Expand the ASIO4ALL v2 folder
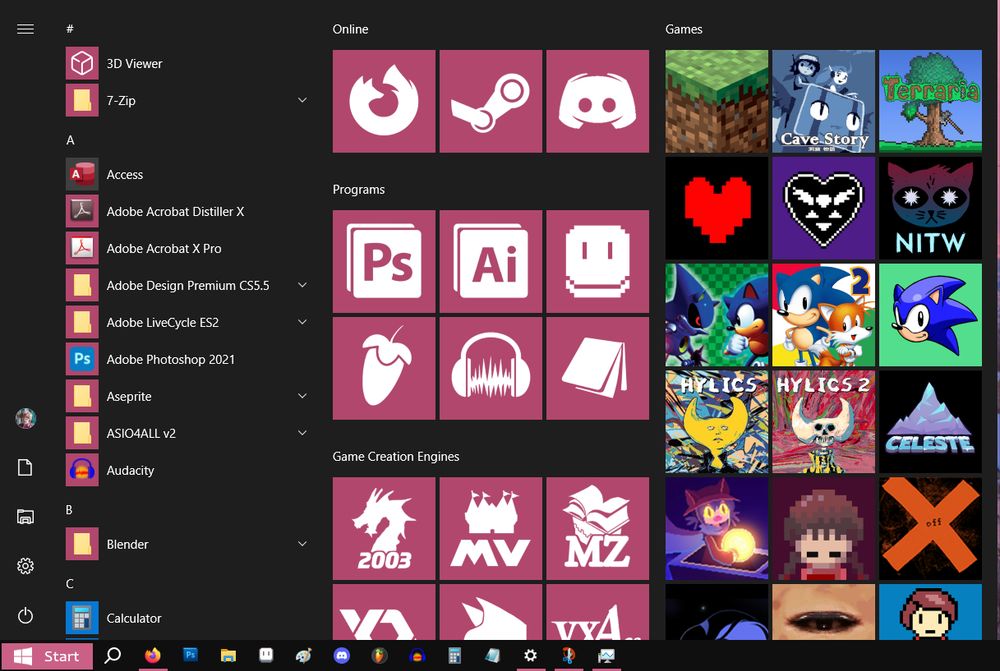 (302, 433)
